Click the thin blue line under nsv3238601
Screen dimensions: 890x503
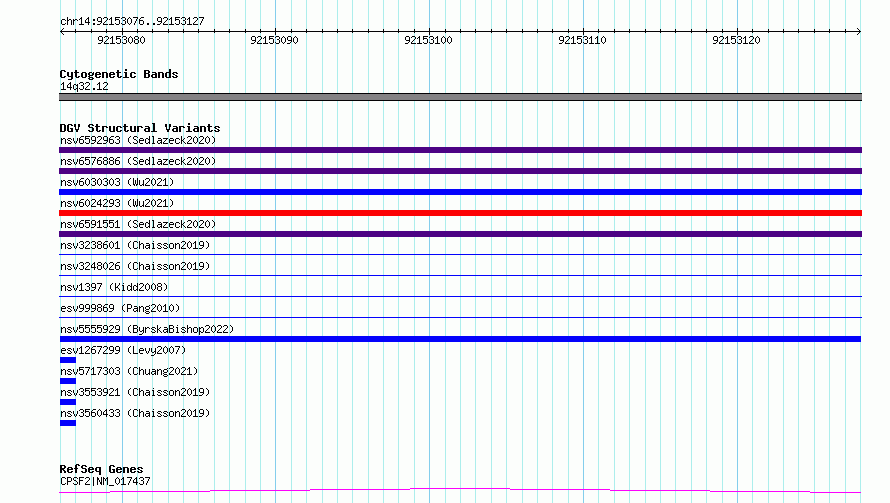point(460,254)
